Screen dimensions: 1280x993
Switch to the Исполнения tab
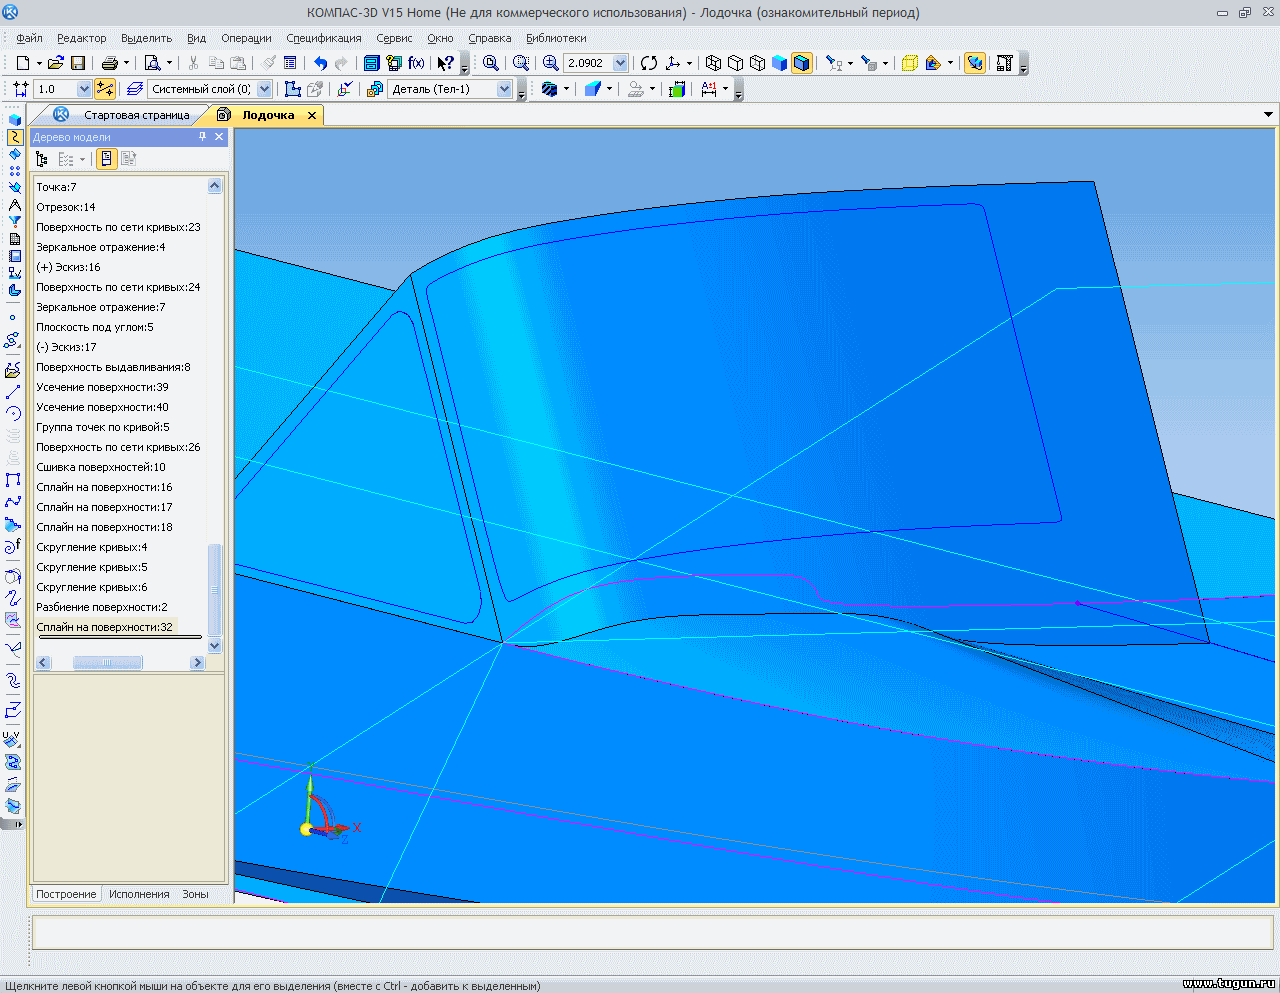(139, 894)
